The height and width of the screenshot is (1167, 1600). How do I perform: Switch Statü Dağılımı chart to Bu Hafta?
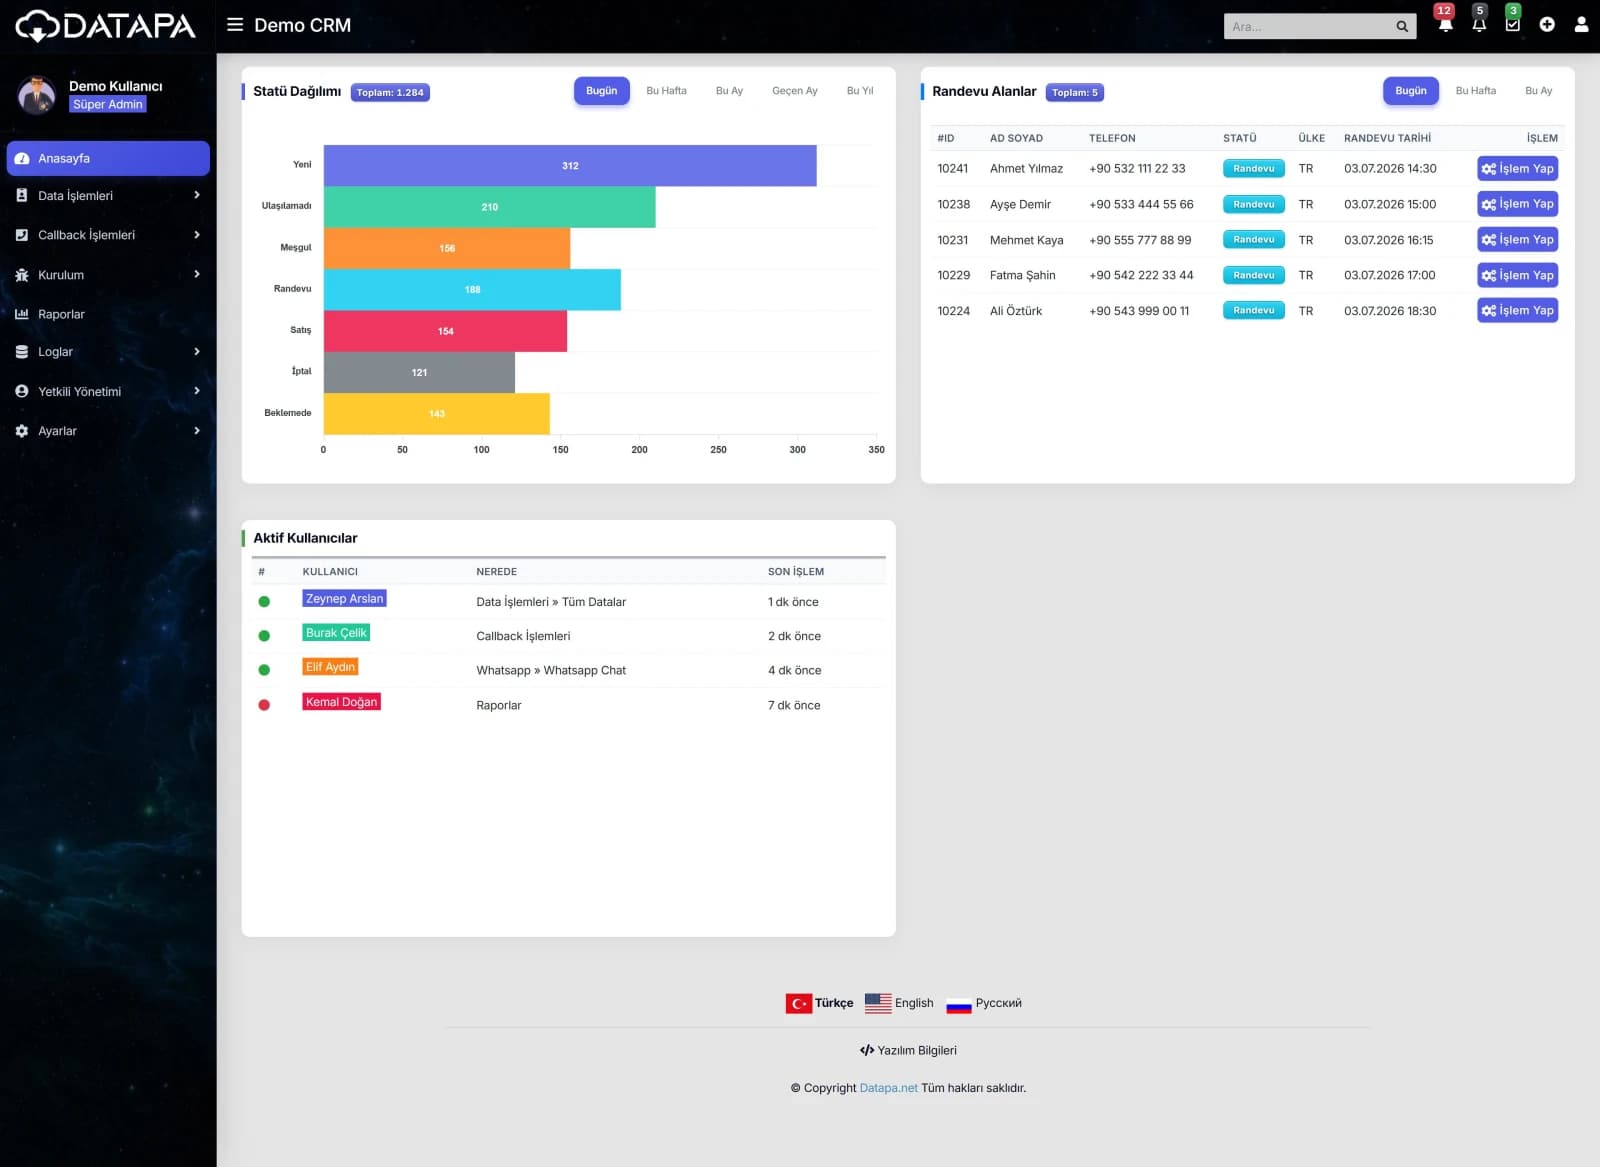tap(666, 91)
